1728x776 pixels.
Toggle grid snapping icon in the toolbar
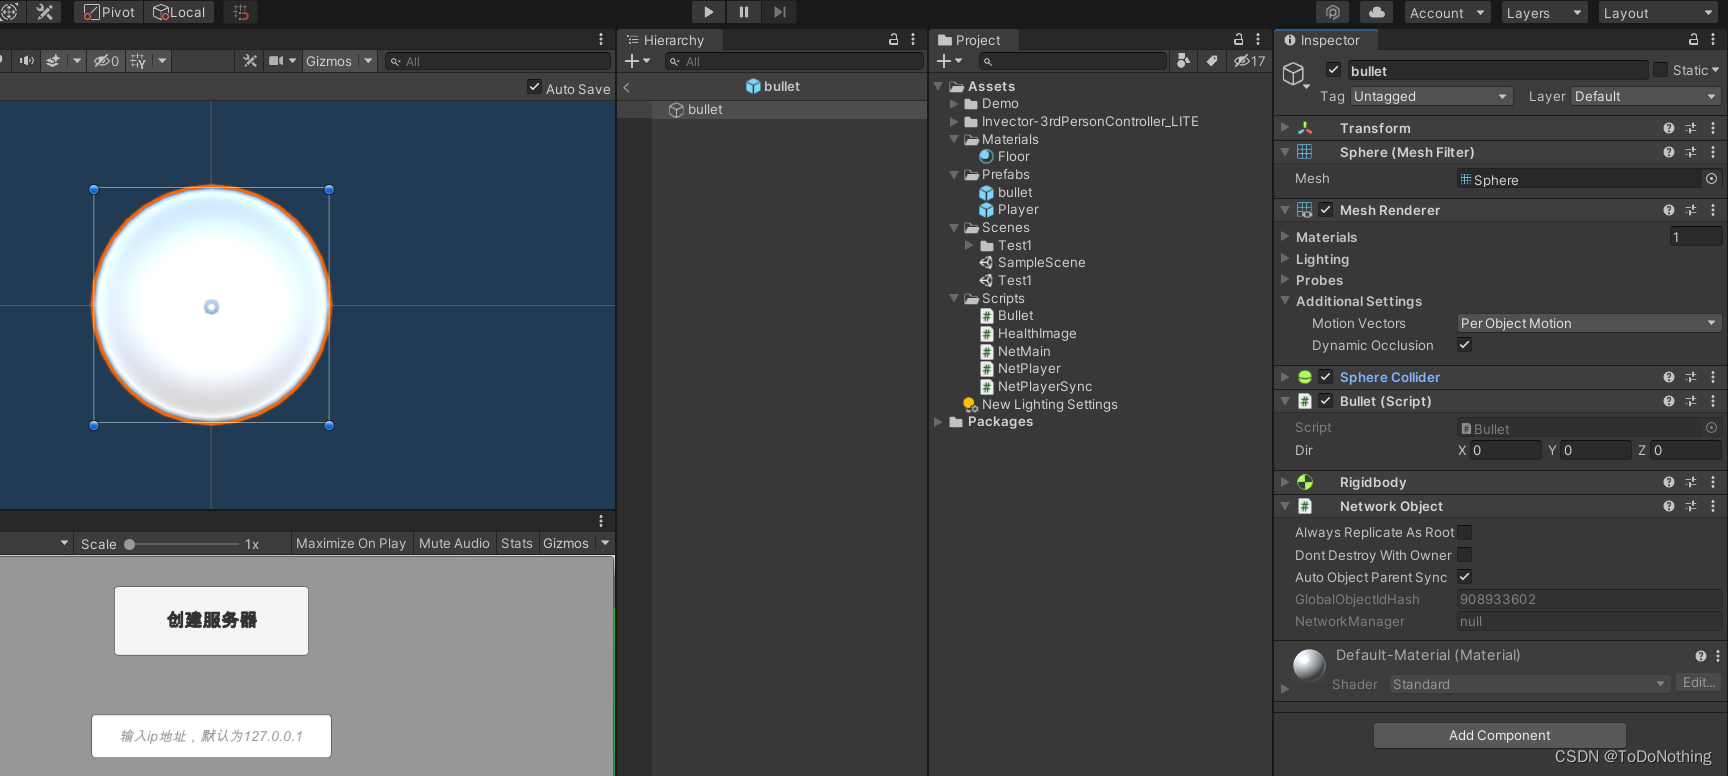coord(240,12)
